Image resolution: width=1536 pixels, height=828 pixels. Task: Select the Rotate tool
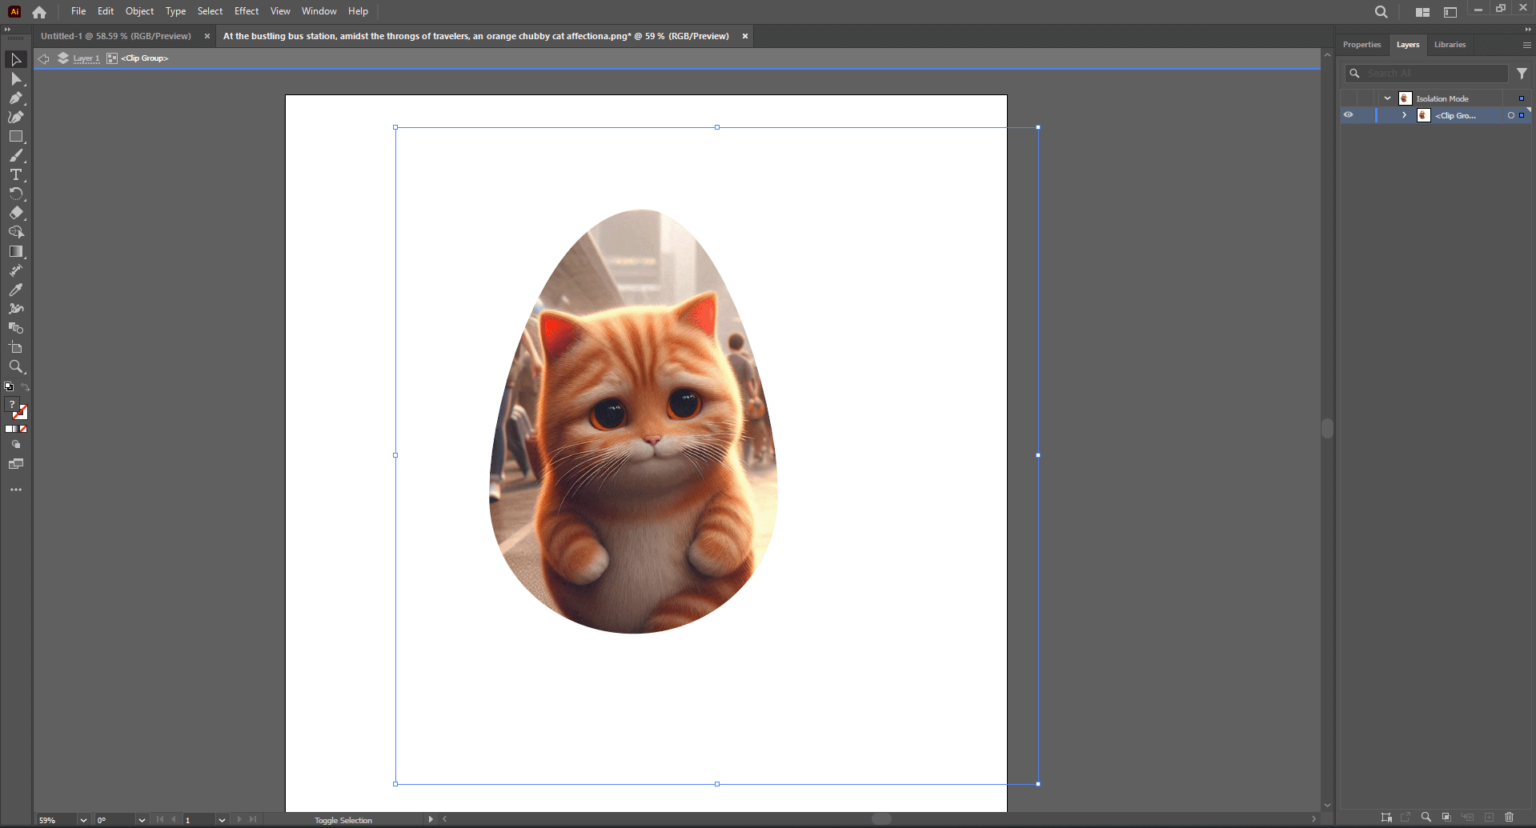click(16, 193)
